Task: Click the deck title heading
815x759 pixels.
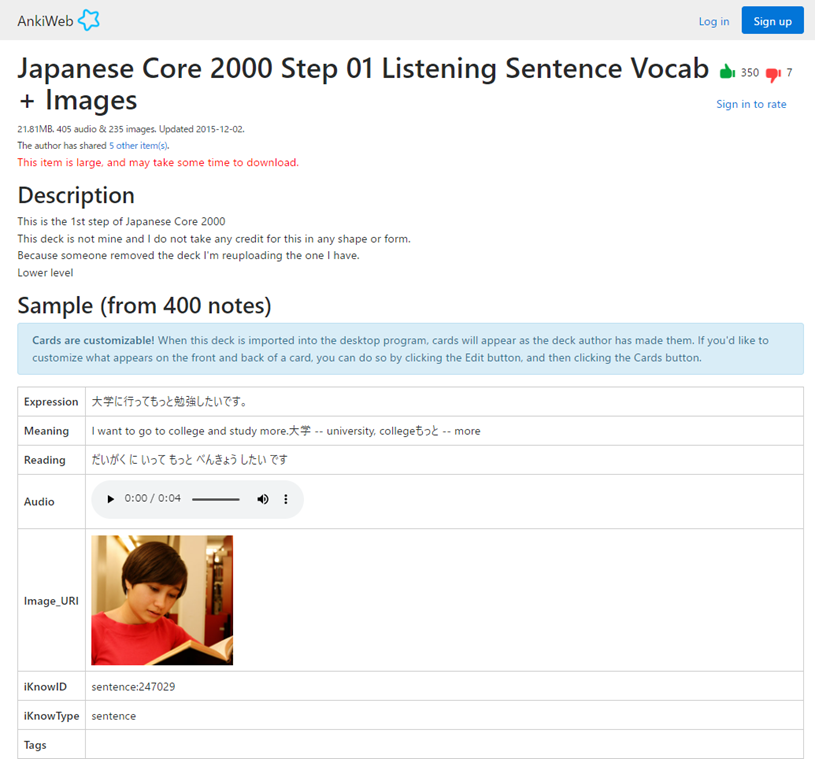Action: (363, 84)
